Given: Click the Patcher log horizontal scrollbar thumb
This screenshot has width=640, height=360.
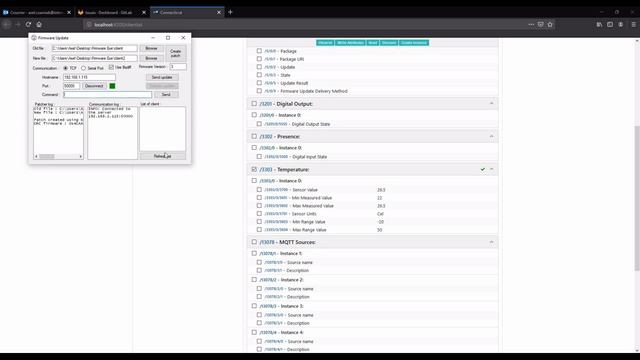Looking at the screenshot, I should tap(47, 156).
